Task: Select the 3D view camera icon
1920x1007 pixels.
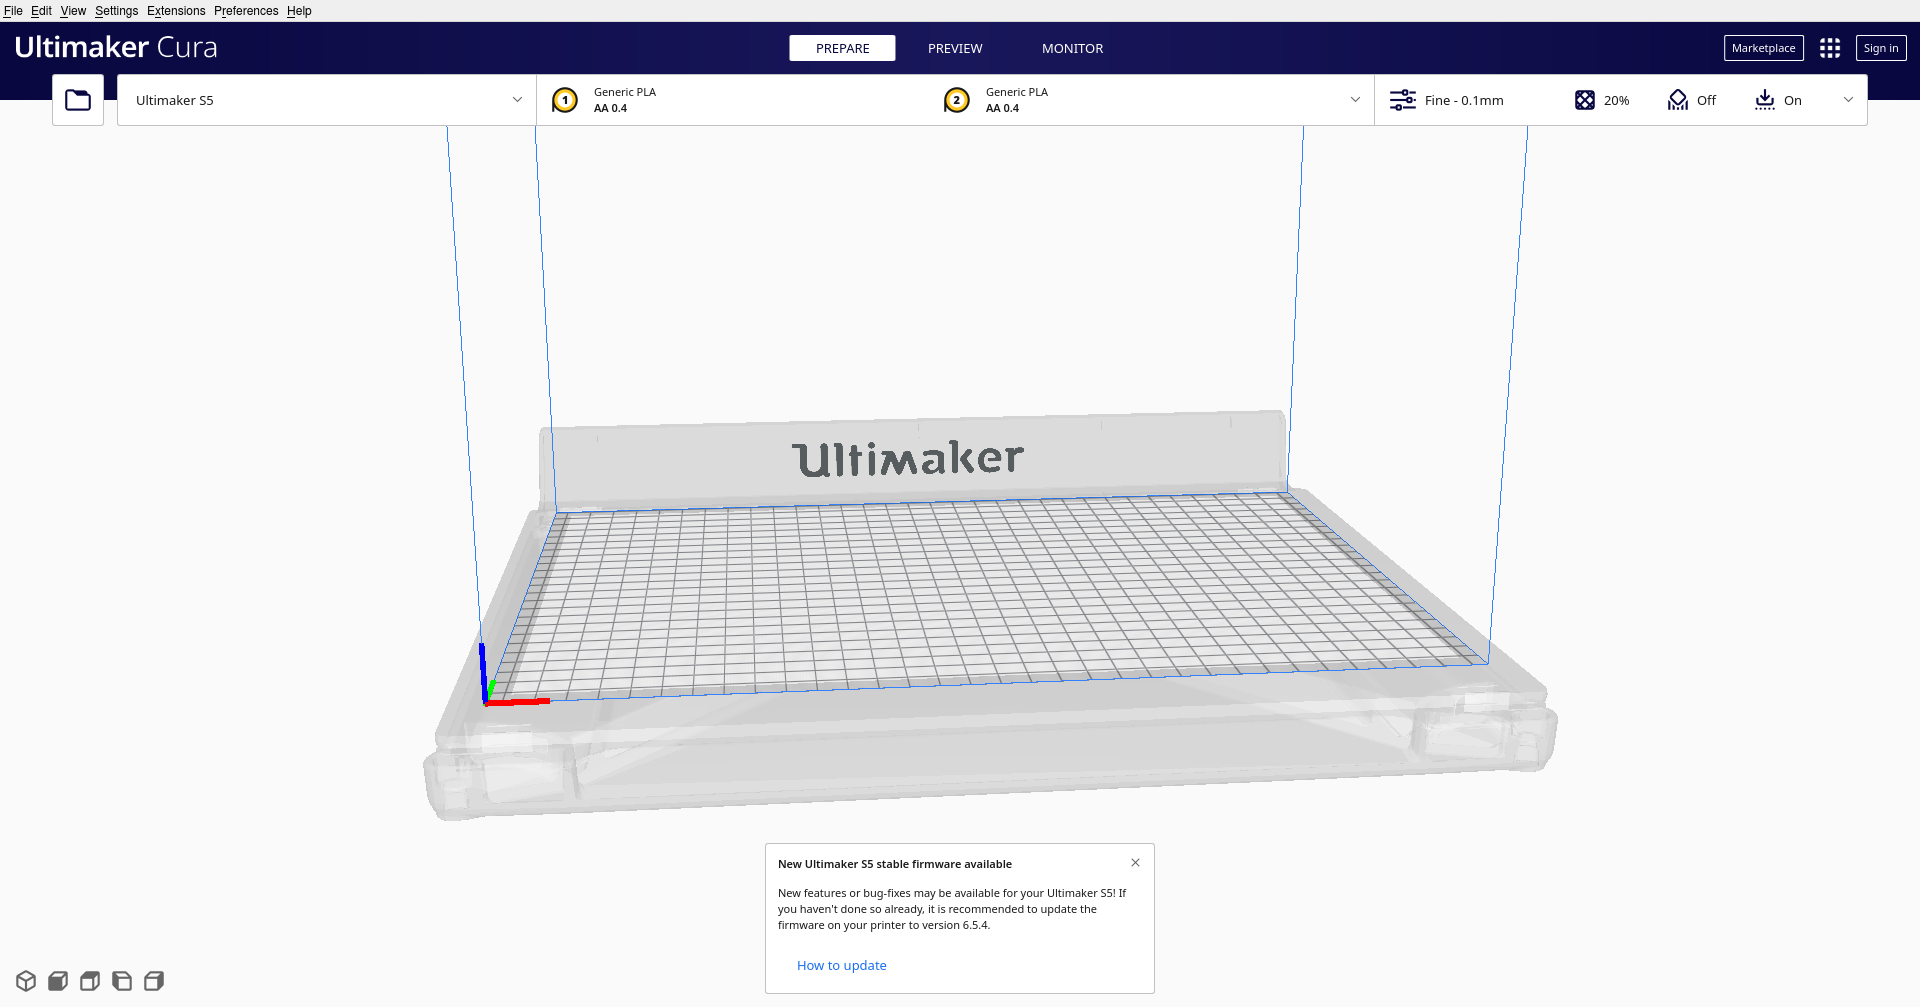Action: tap(26, 981)
